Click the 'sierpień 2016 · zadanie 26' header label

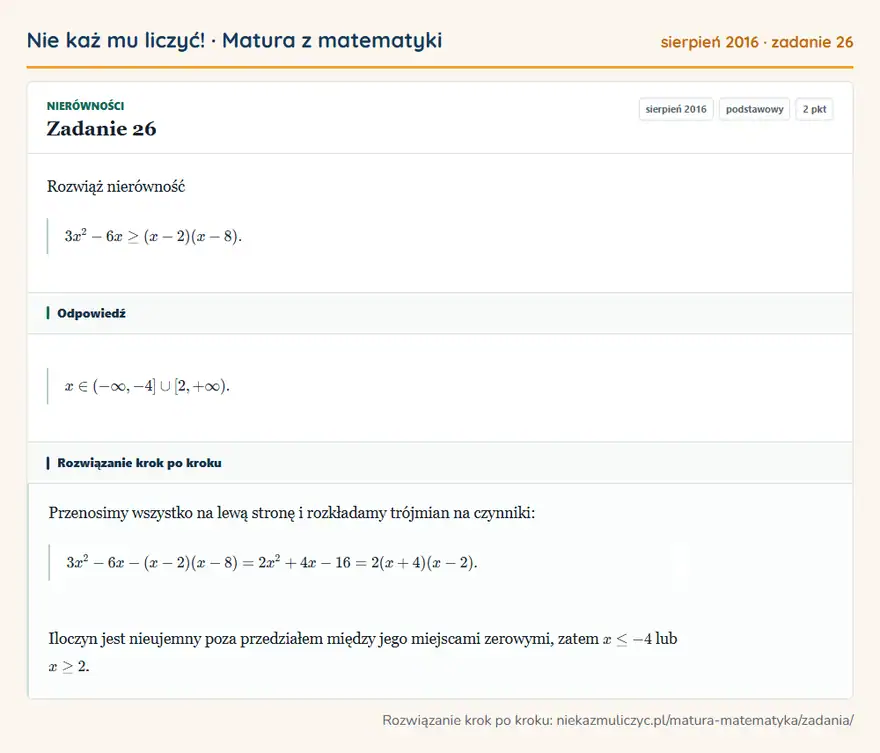click(x=757, y=42)
